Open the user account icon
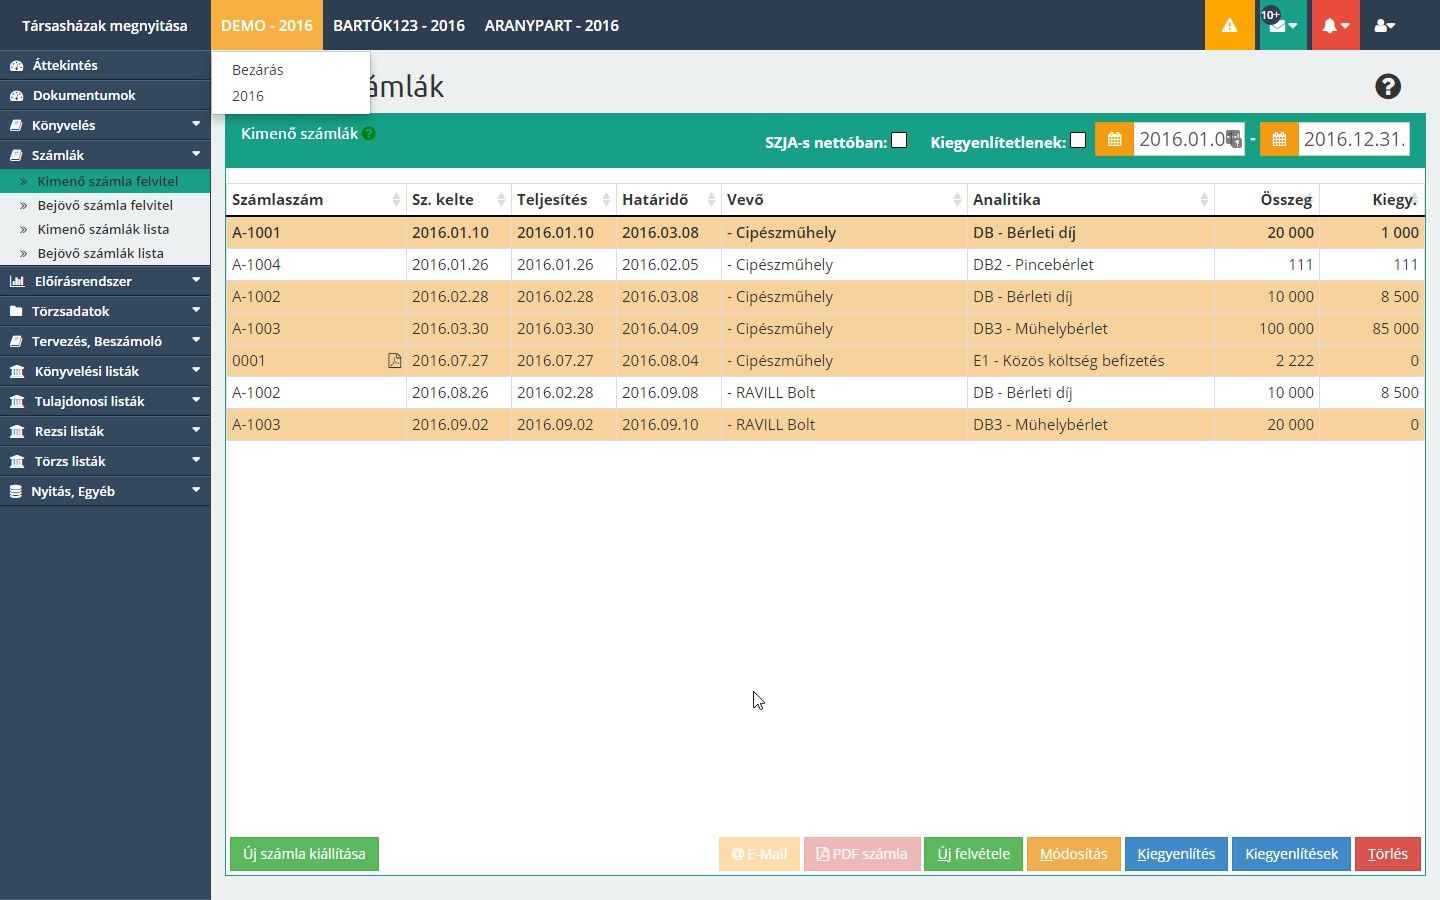Image resolution: width=1440 pixels, height=900 pixels. pyautogui.click(x=1384, y=26)
